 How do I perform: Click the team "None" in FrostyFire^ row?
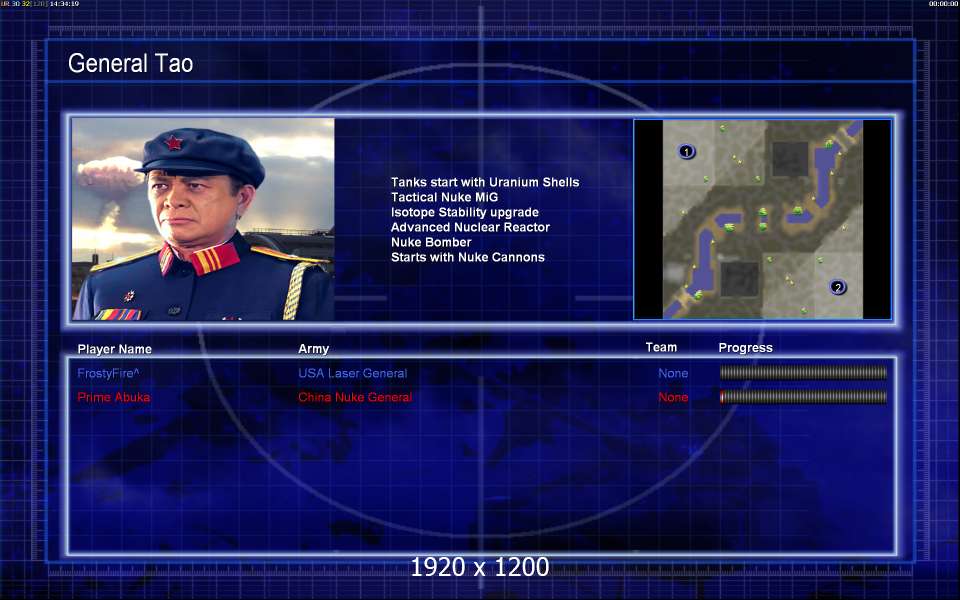pos(673,373)
